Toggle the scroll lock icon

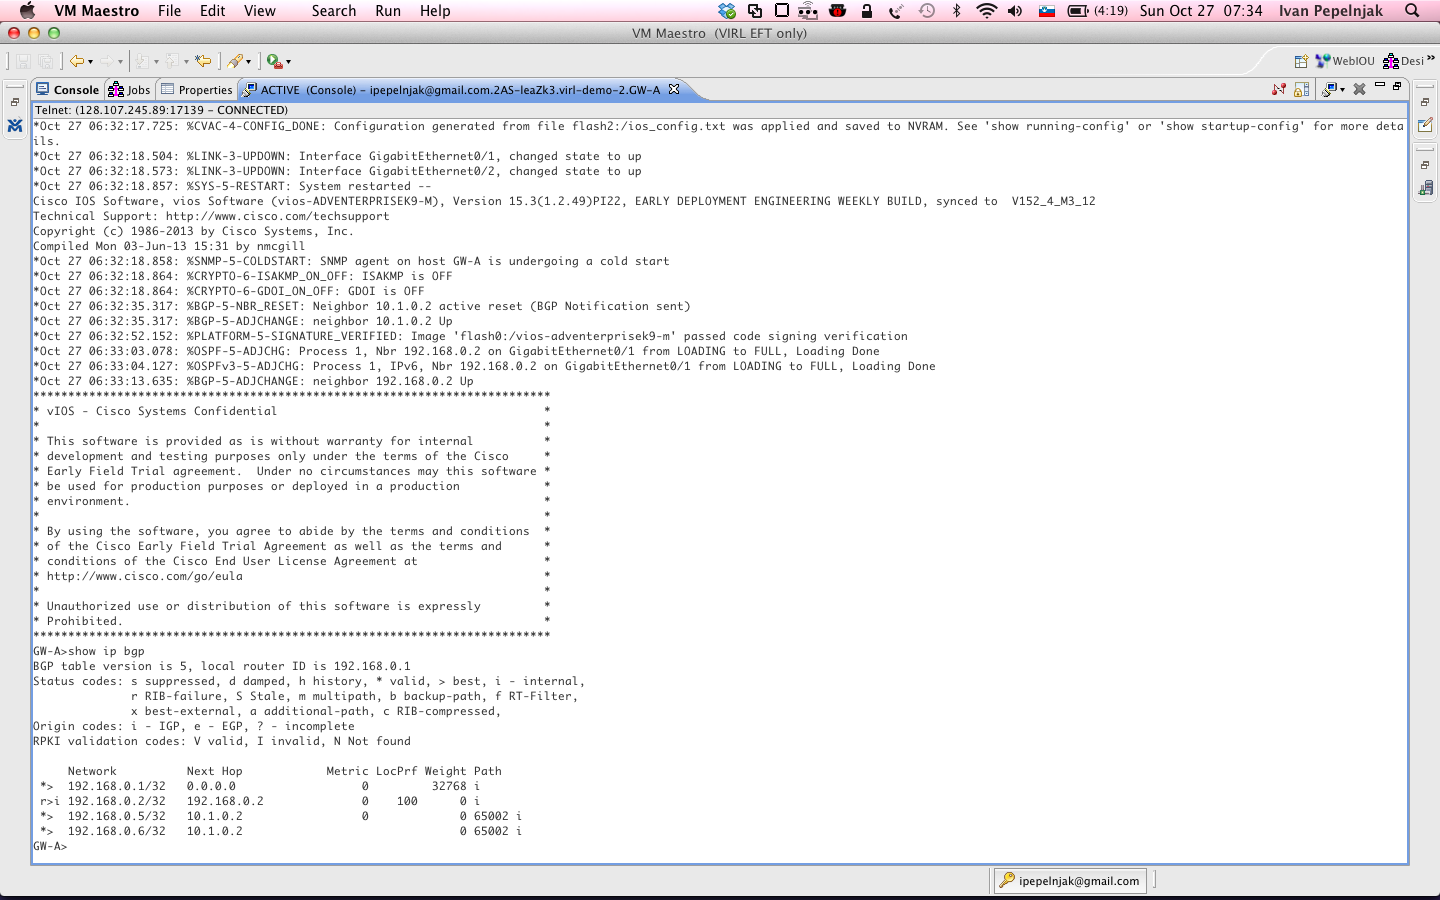point(1301,90)
